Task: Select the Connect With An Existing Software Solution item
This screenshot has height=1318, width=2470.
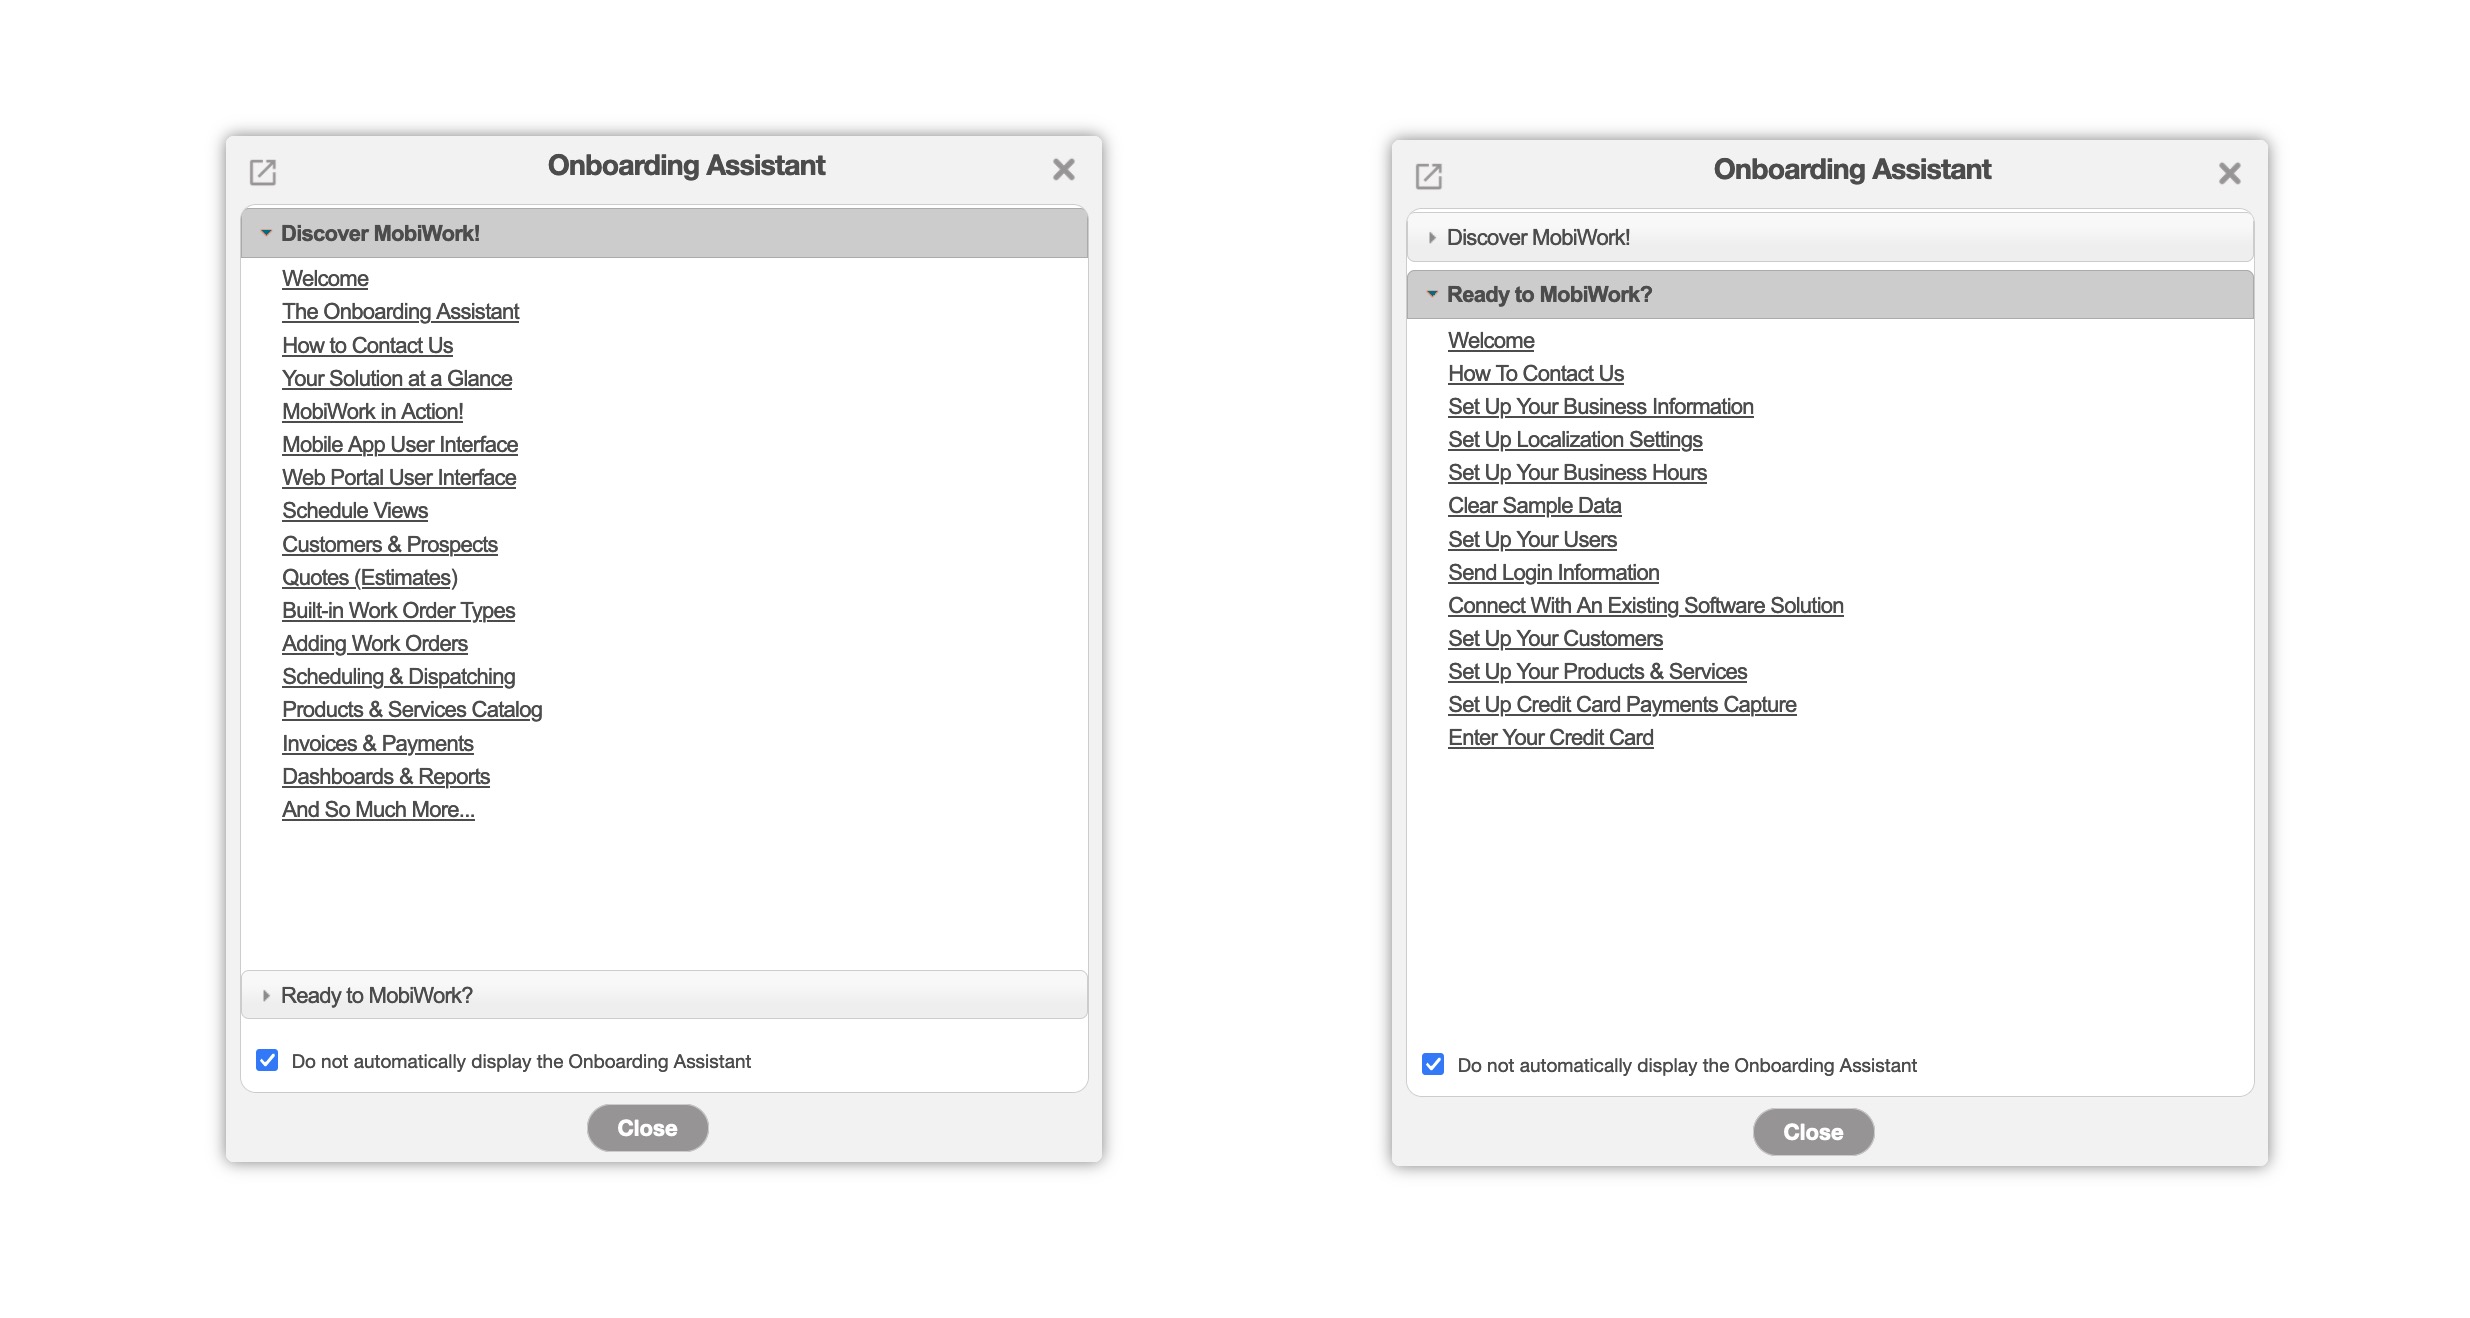Action: click(x=1643, y=604)
